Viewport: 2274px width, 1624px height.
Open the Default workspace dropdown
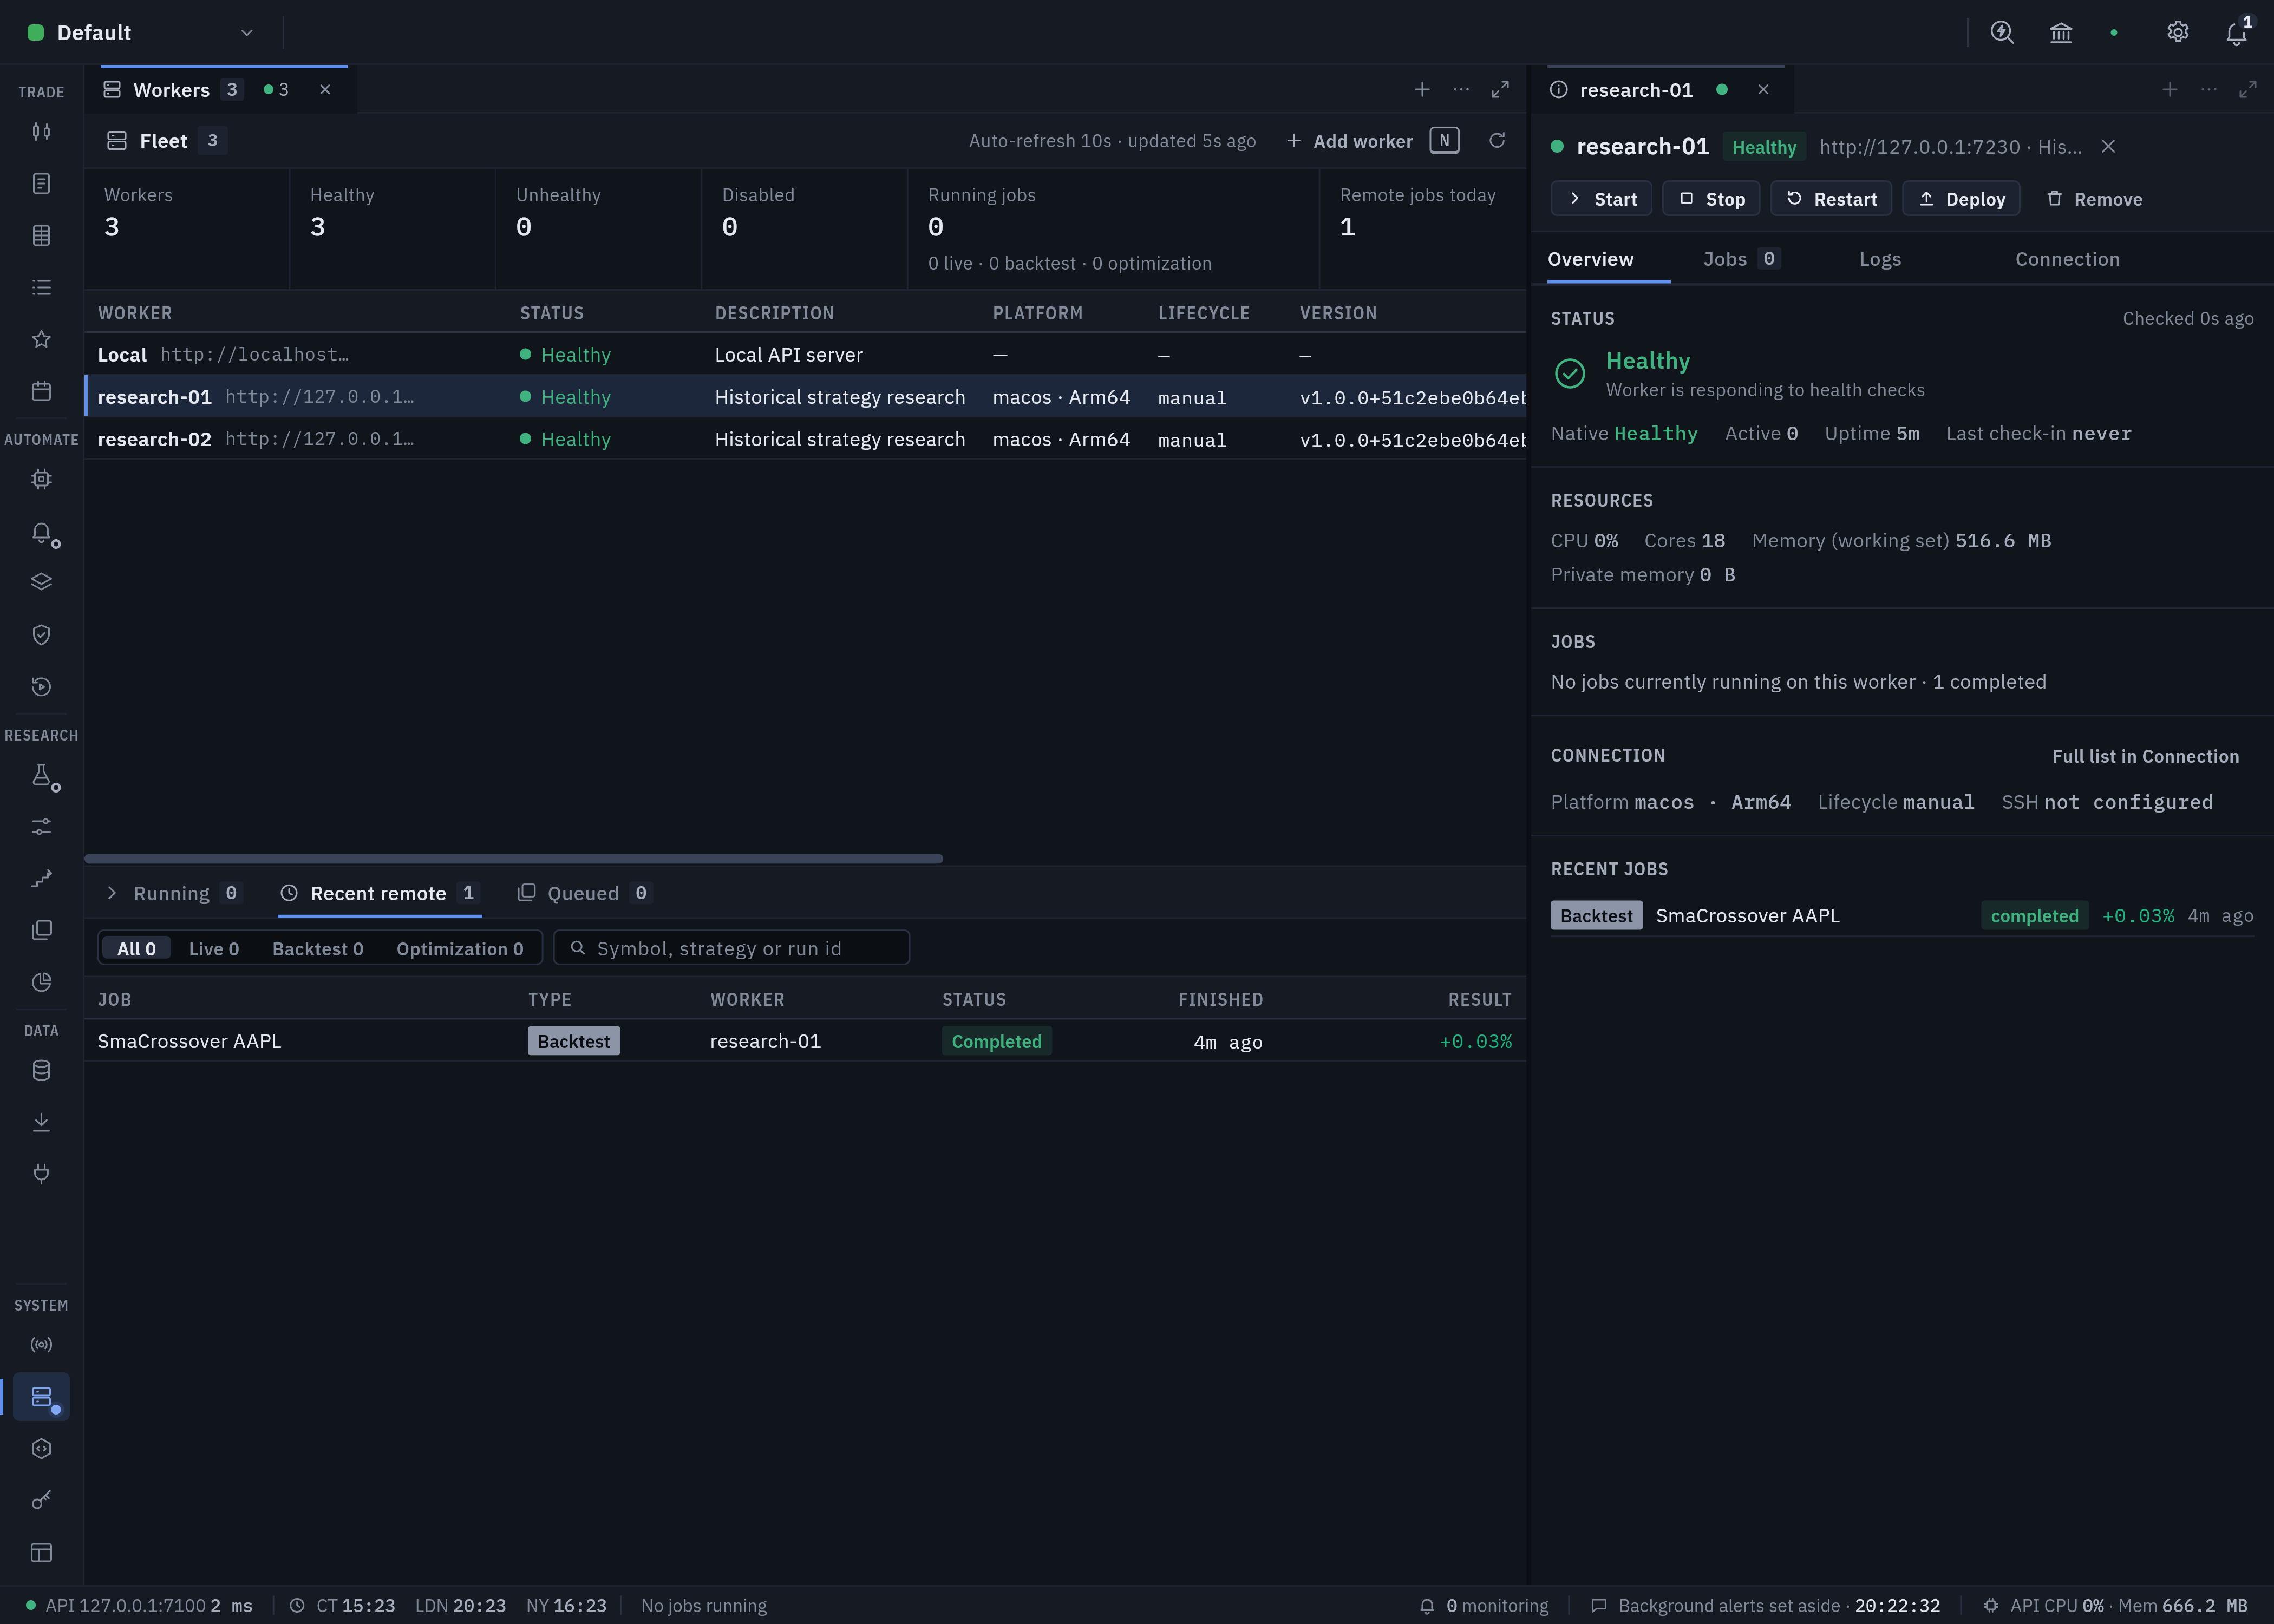point(142,33)
